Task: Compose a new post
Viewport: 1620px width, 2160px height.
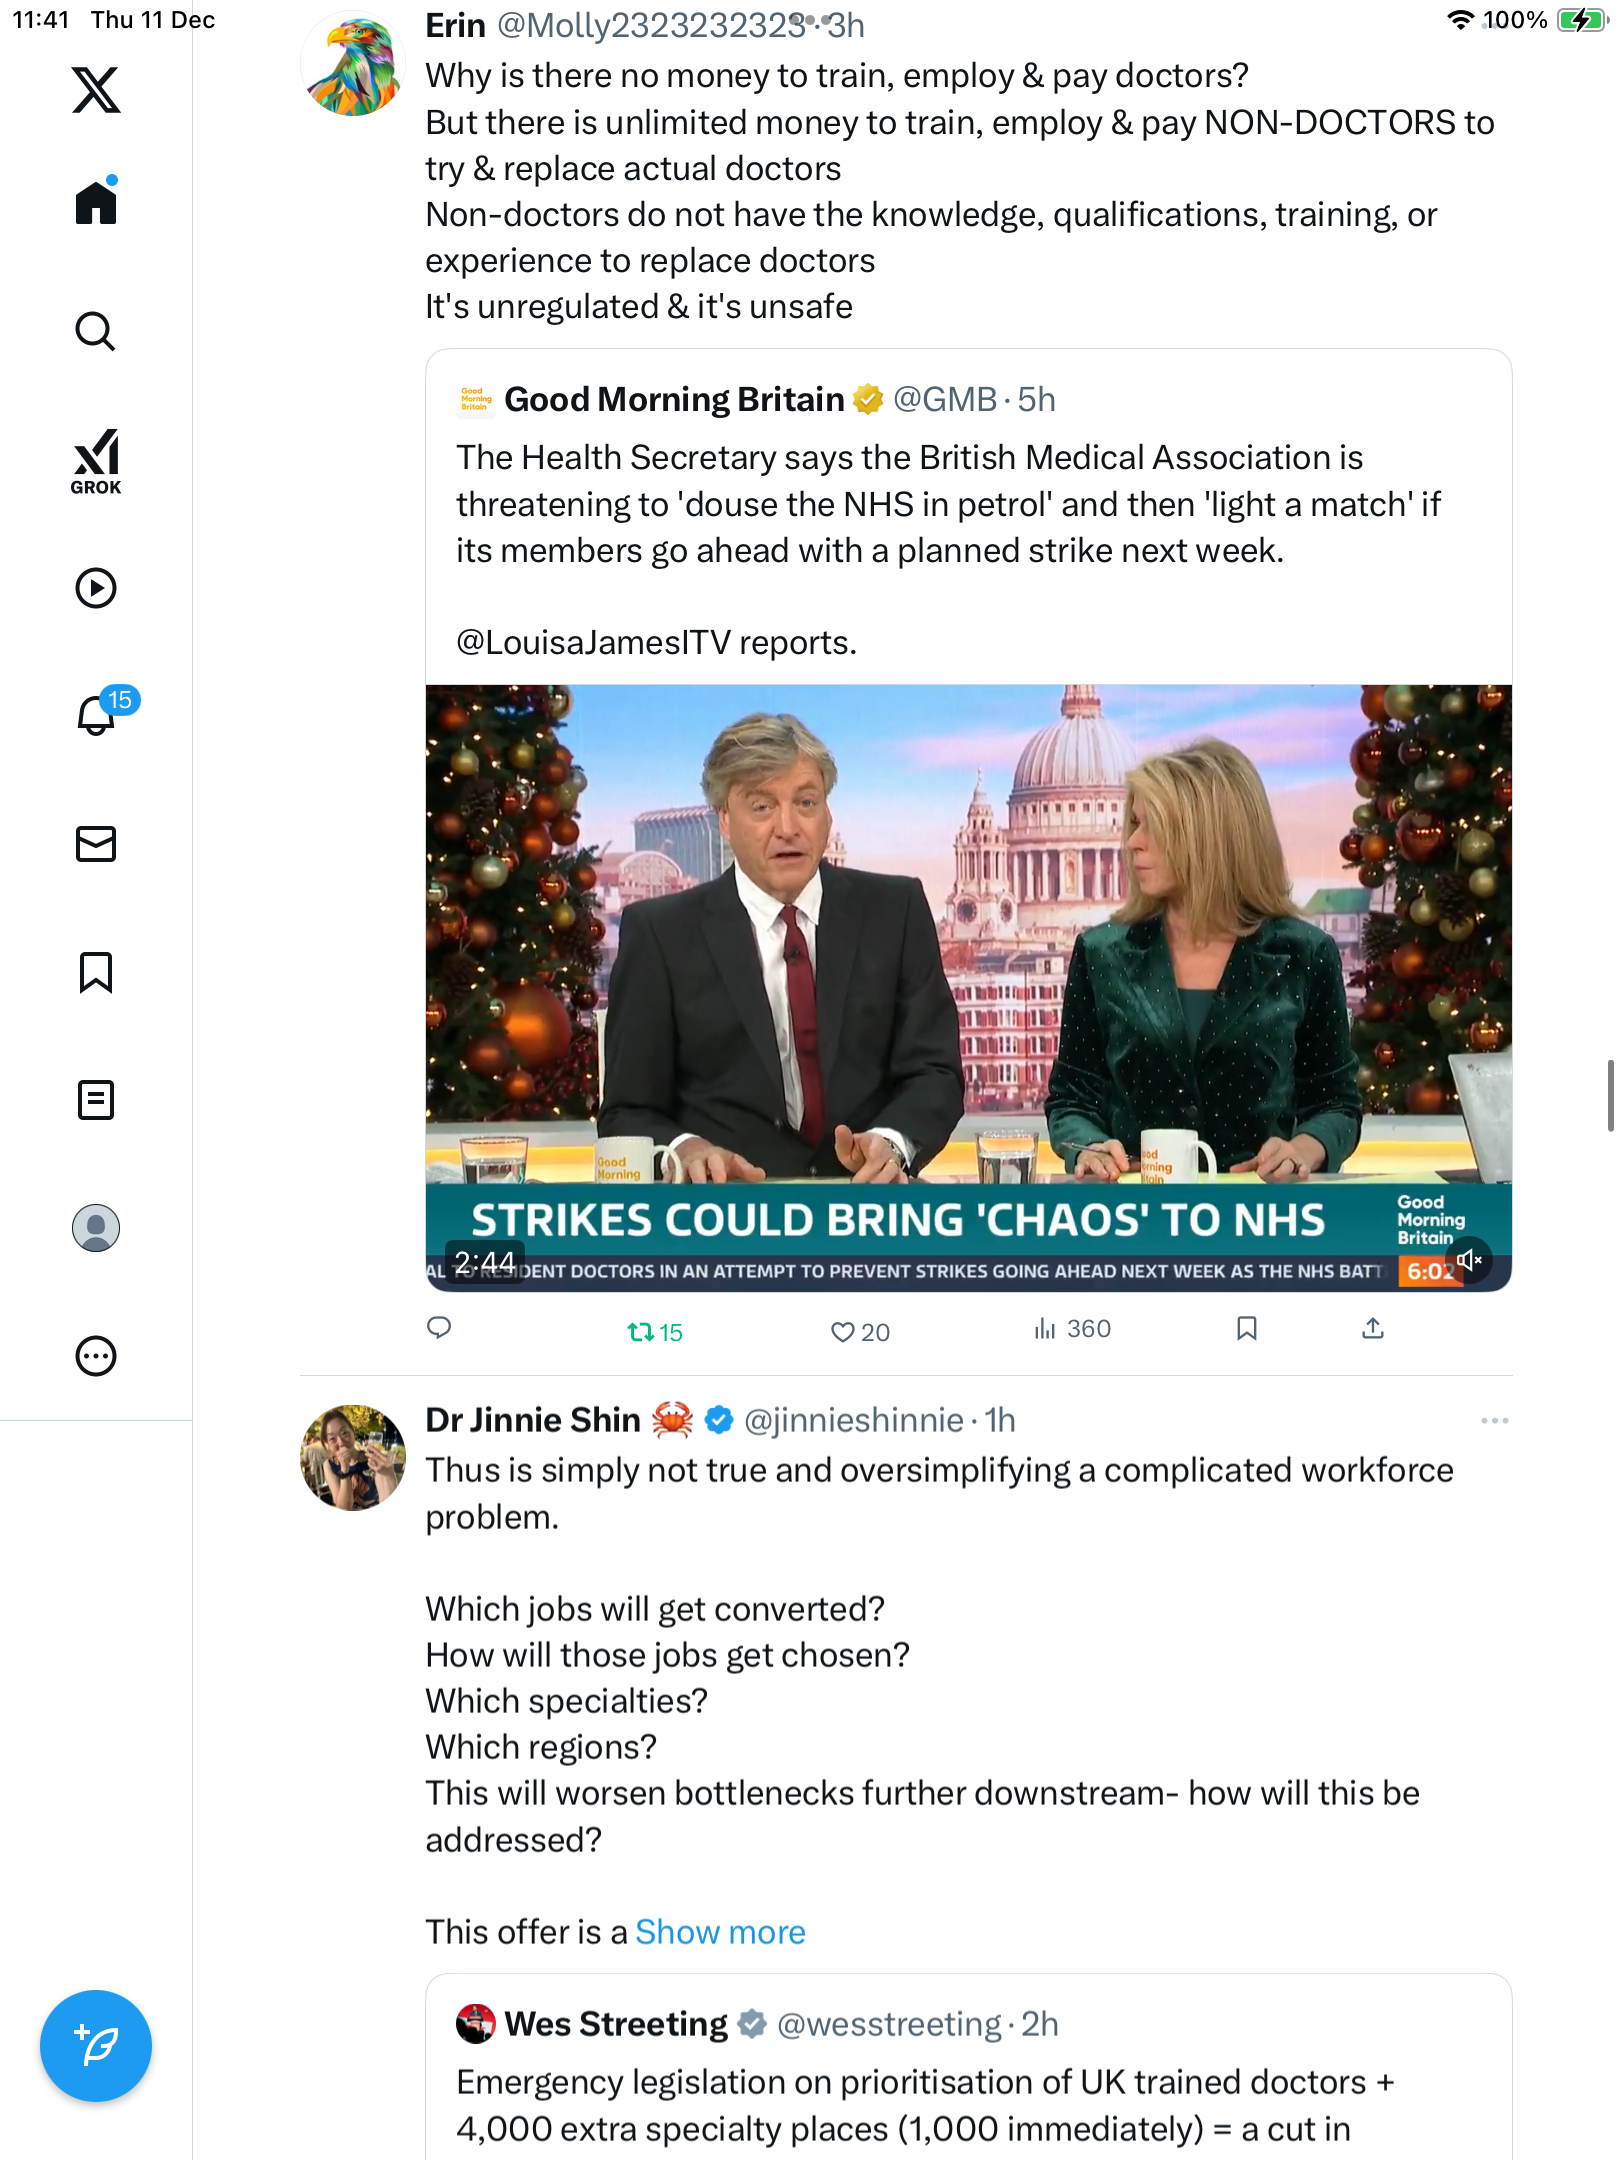Action: point(96,2046)
